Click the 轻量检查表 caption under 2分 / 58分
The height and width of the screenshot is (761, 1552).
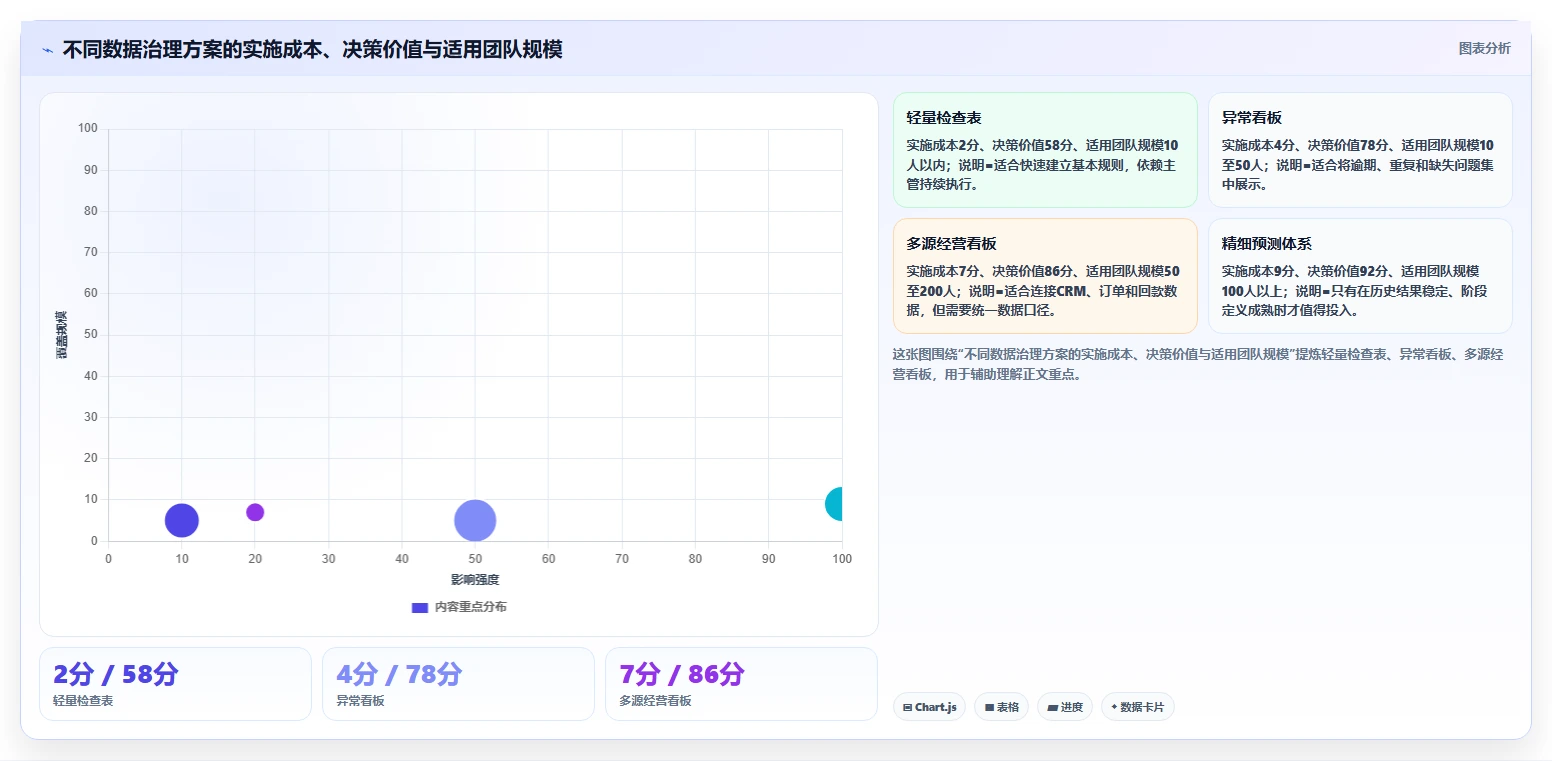83,701
